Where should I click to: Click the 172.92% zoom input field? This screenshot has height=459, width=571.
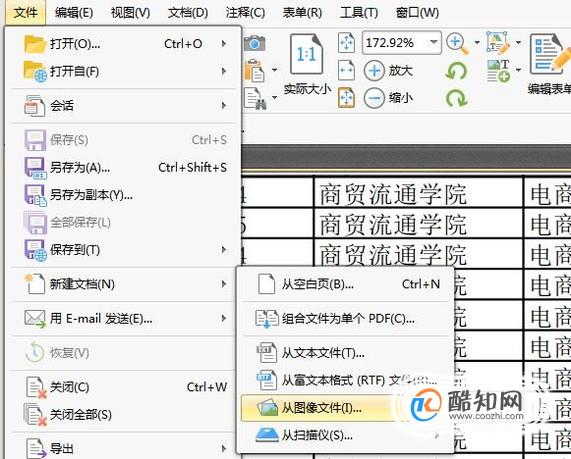pyautogui.click(x=396, y=43)
